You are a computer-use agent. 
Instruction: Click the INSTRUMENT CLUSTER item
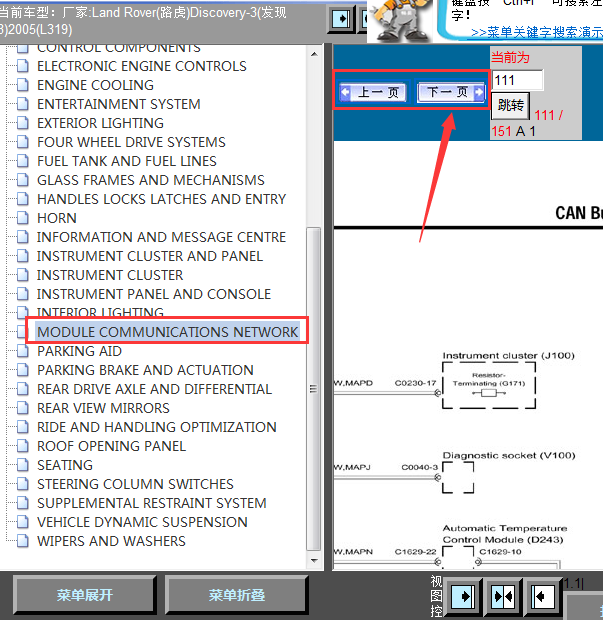click(110, 275)
